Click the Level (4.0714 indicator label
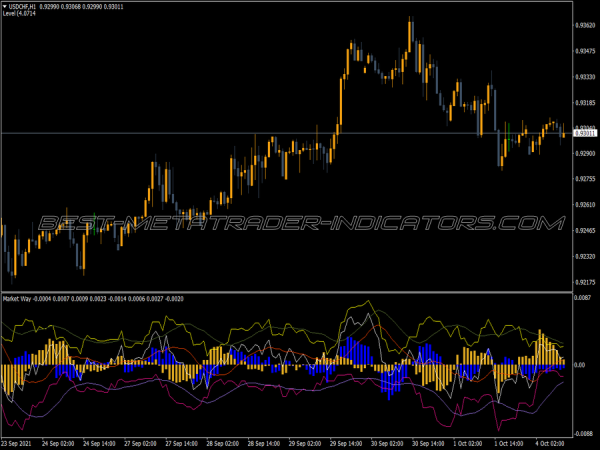This screenshot has height=450, width=600. [x=19, y=13]
